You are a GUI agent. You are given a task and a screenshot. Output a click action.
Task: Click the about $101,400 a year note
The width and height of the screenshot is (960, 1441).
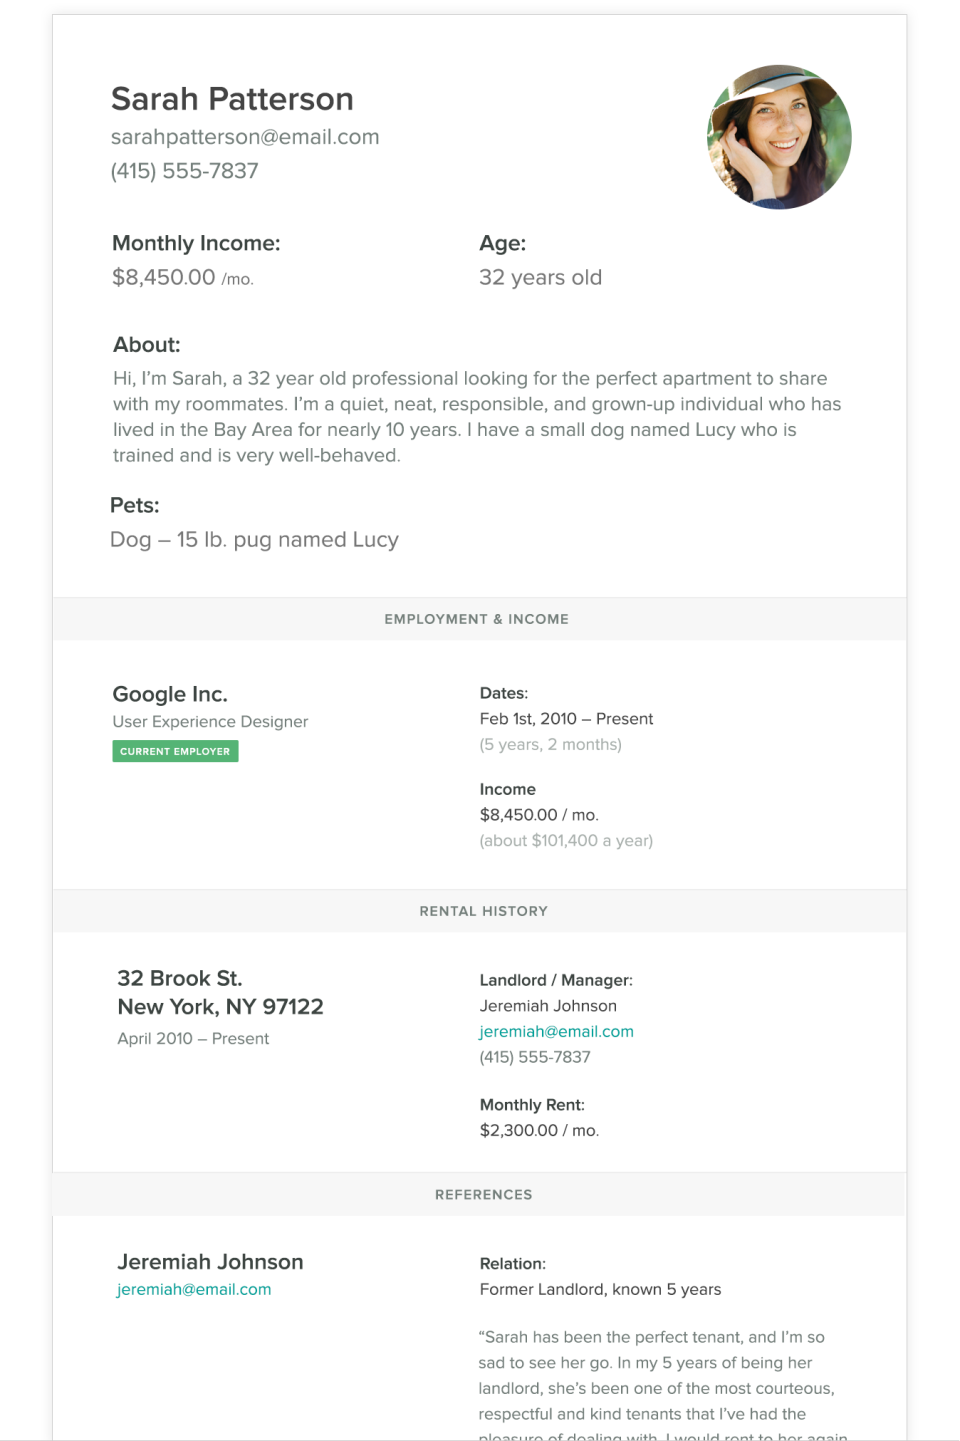tap(566, 841)
